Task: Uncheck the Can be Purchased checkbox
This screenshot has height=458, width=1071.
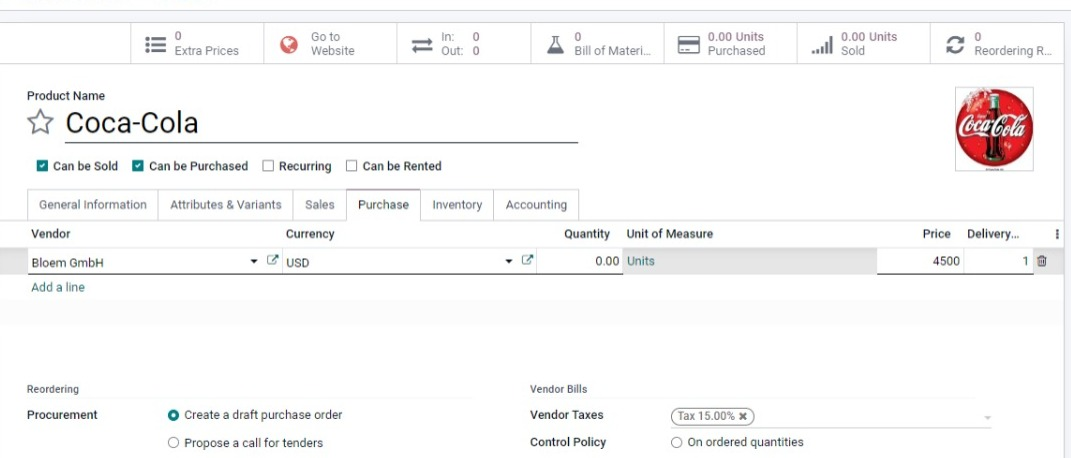Action: [138, 166]
